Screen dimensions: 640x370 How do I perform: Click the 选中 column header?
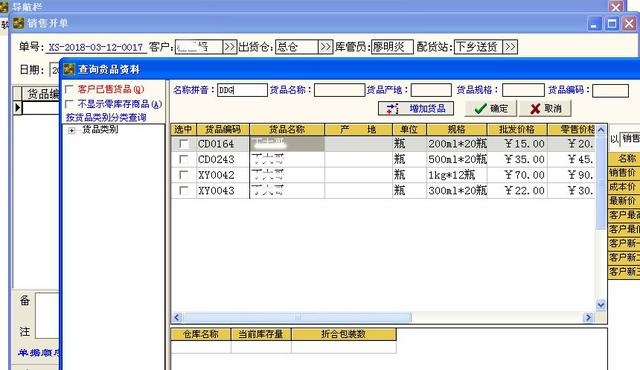[183, 130]
